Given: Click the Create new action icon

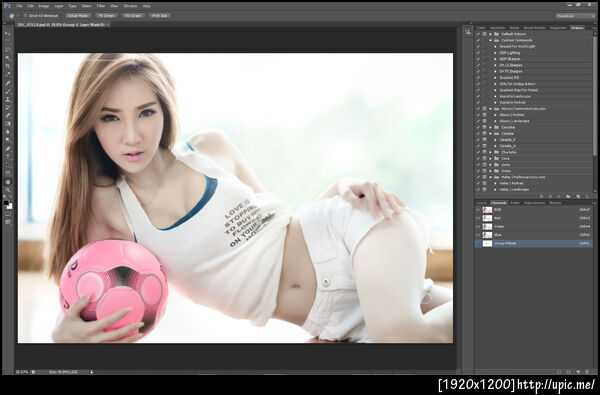Looking at the screenshot, I should pos(577,196).
